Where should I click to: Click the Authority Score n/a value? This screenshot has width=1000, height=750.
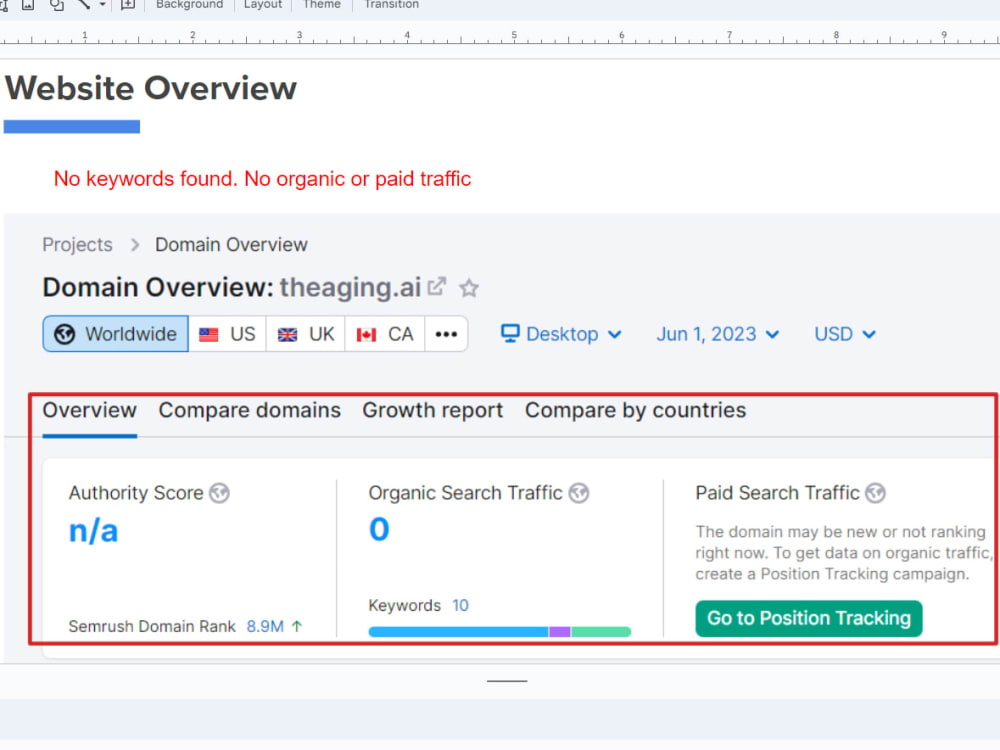tap(93, 531)
